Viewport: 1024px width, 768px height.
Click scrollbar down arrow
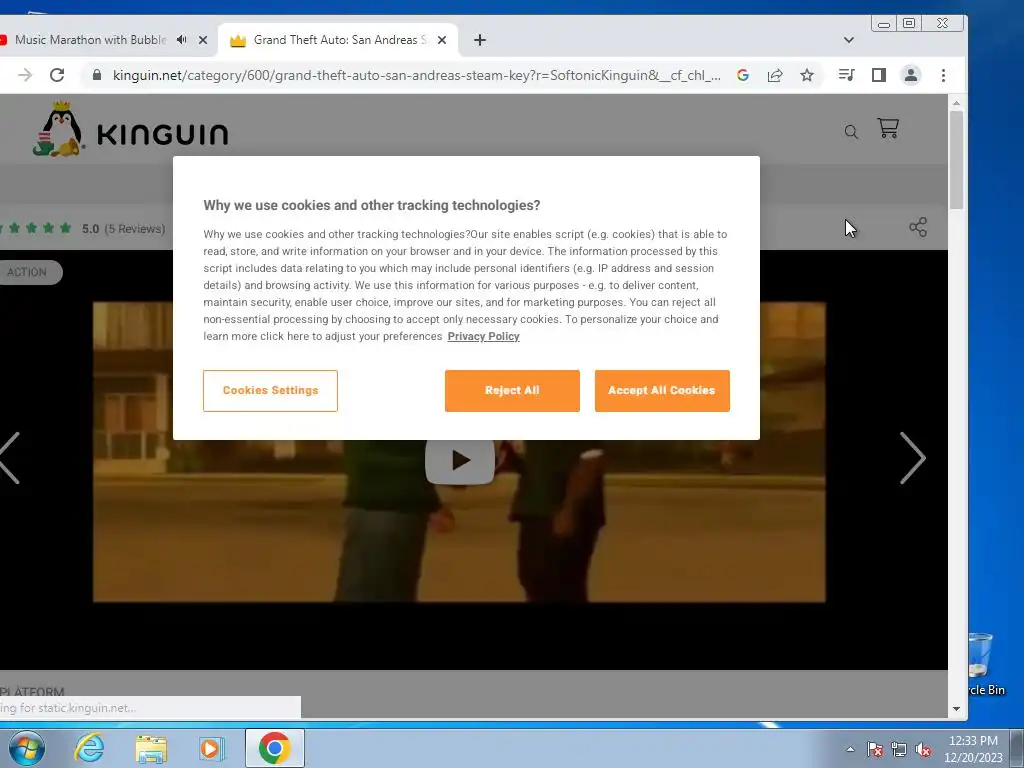pyautogui.click(x=956, y=709)
